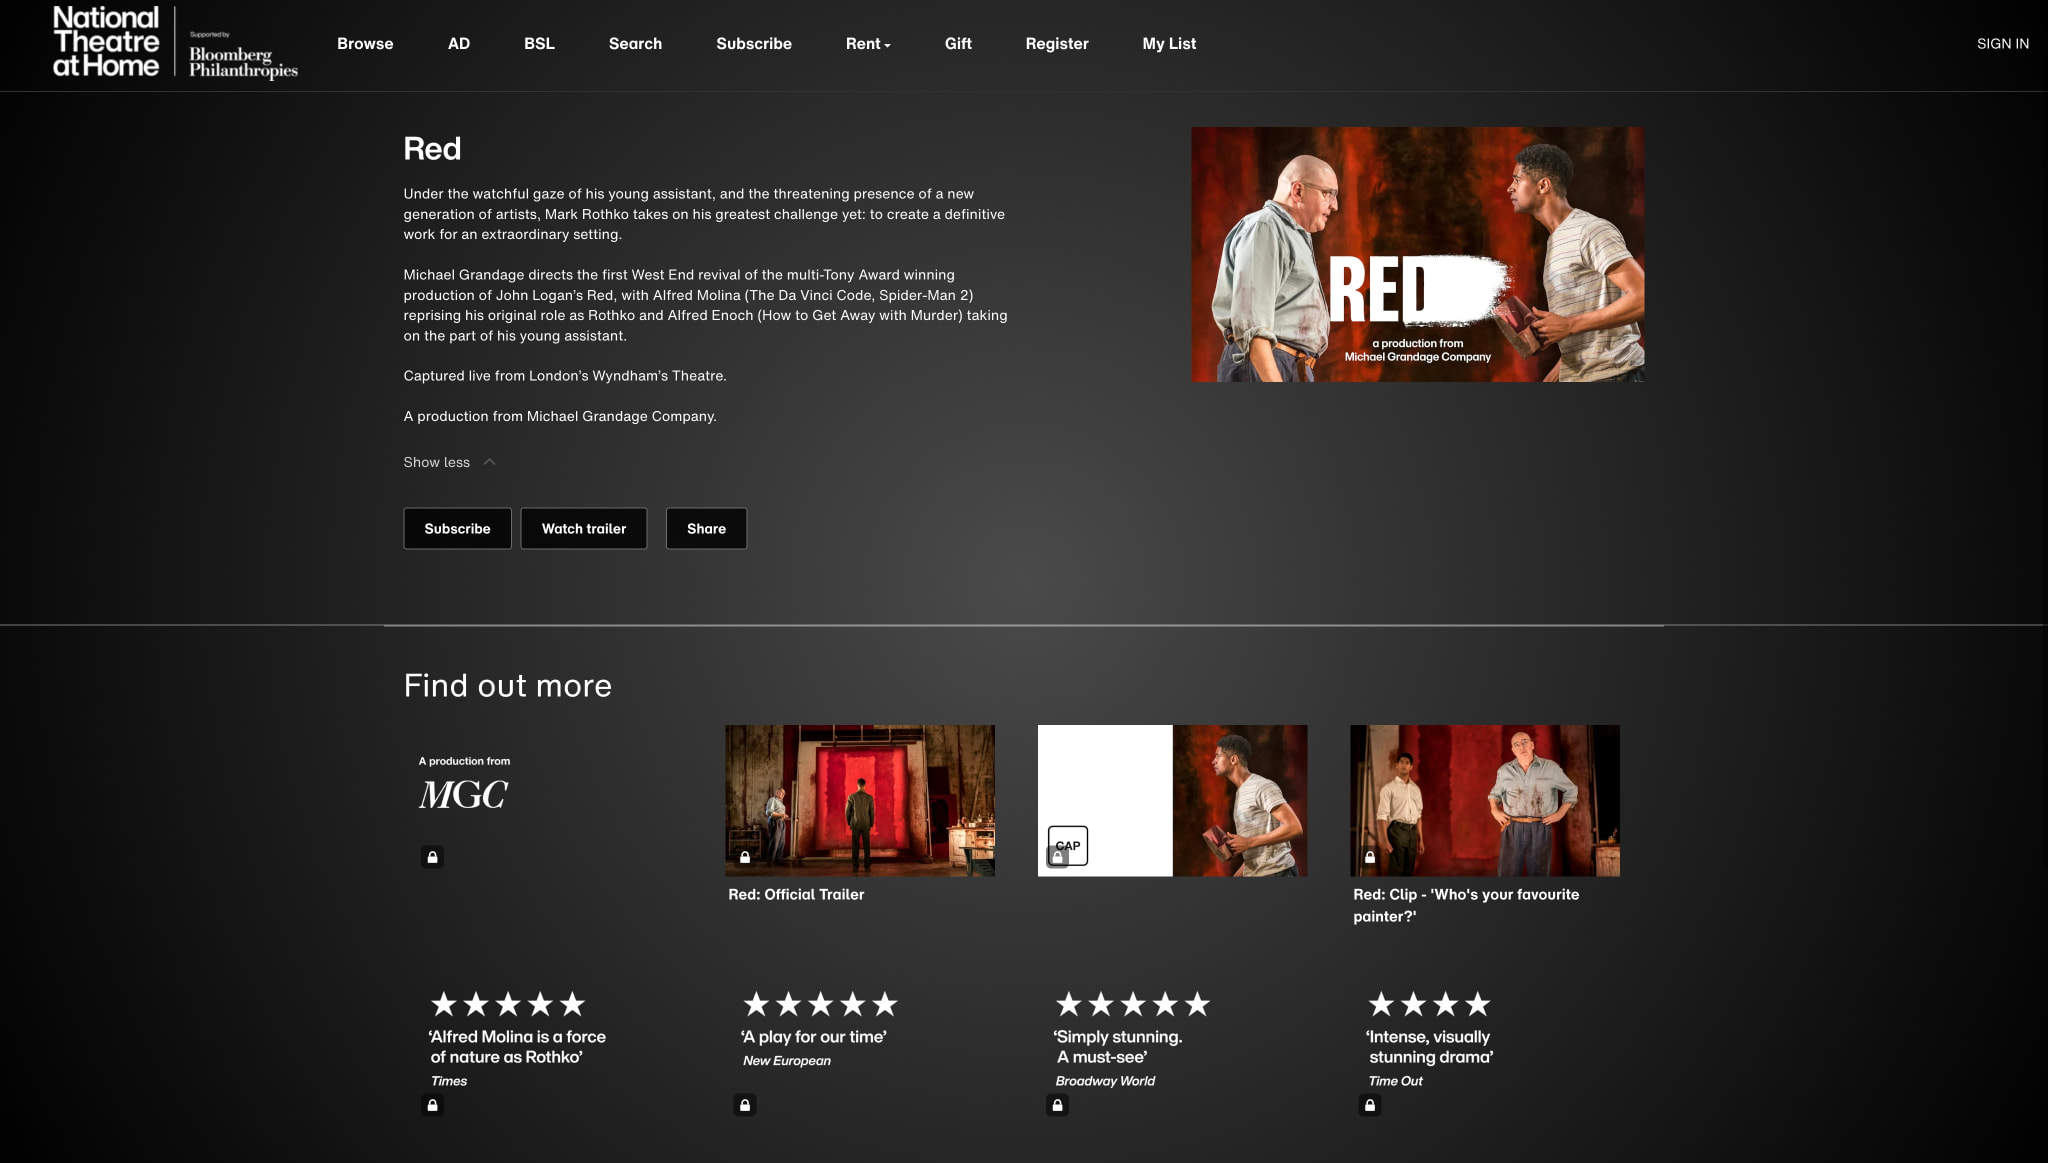
Task: Click 'Captured live from London's Wyndham's Theatre.' text
Action: [565, 376]
